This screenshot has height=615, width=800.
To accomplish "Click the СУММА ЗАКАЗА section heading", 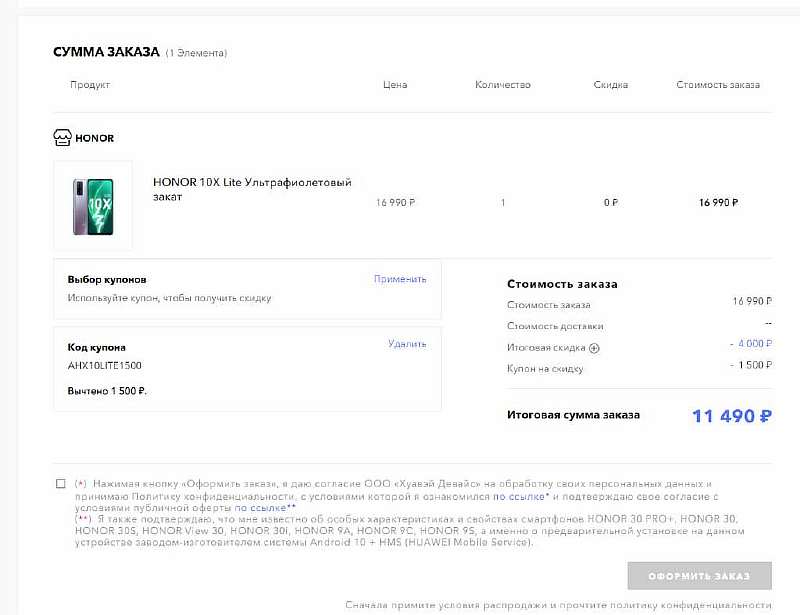I will click(x=106, y=52).
